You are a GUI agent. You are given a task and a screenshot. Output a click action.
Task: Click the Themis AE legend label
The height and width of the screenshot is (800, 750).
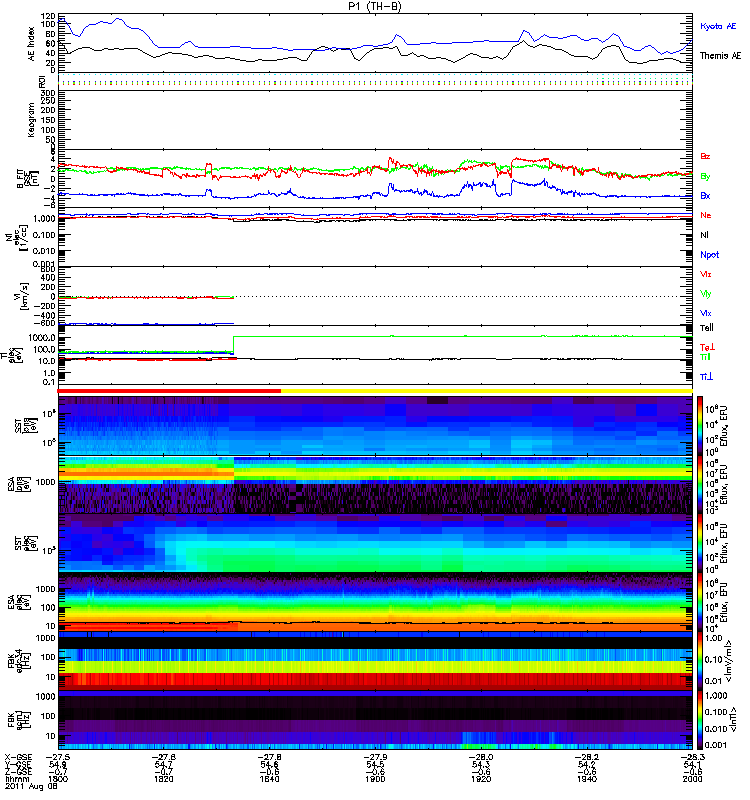720,56
